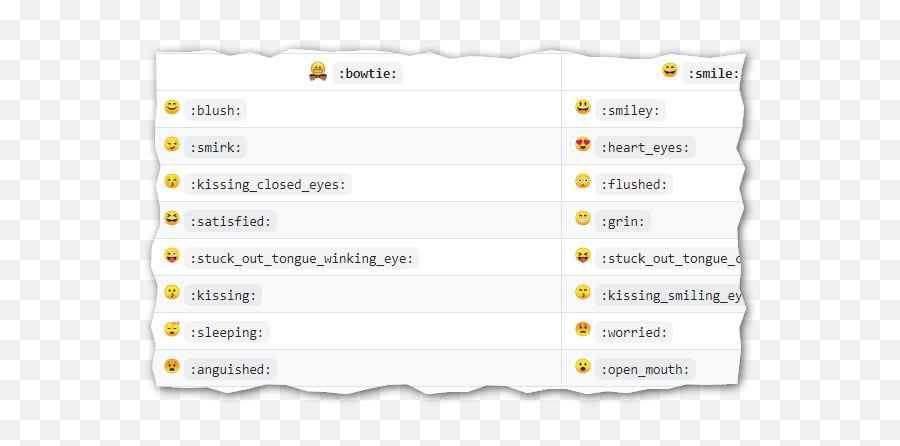Click the kissing_closed_eyes emoji icon
Image resolution: width=900 pixels, height=446 pixels.
point(172,181)
